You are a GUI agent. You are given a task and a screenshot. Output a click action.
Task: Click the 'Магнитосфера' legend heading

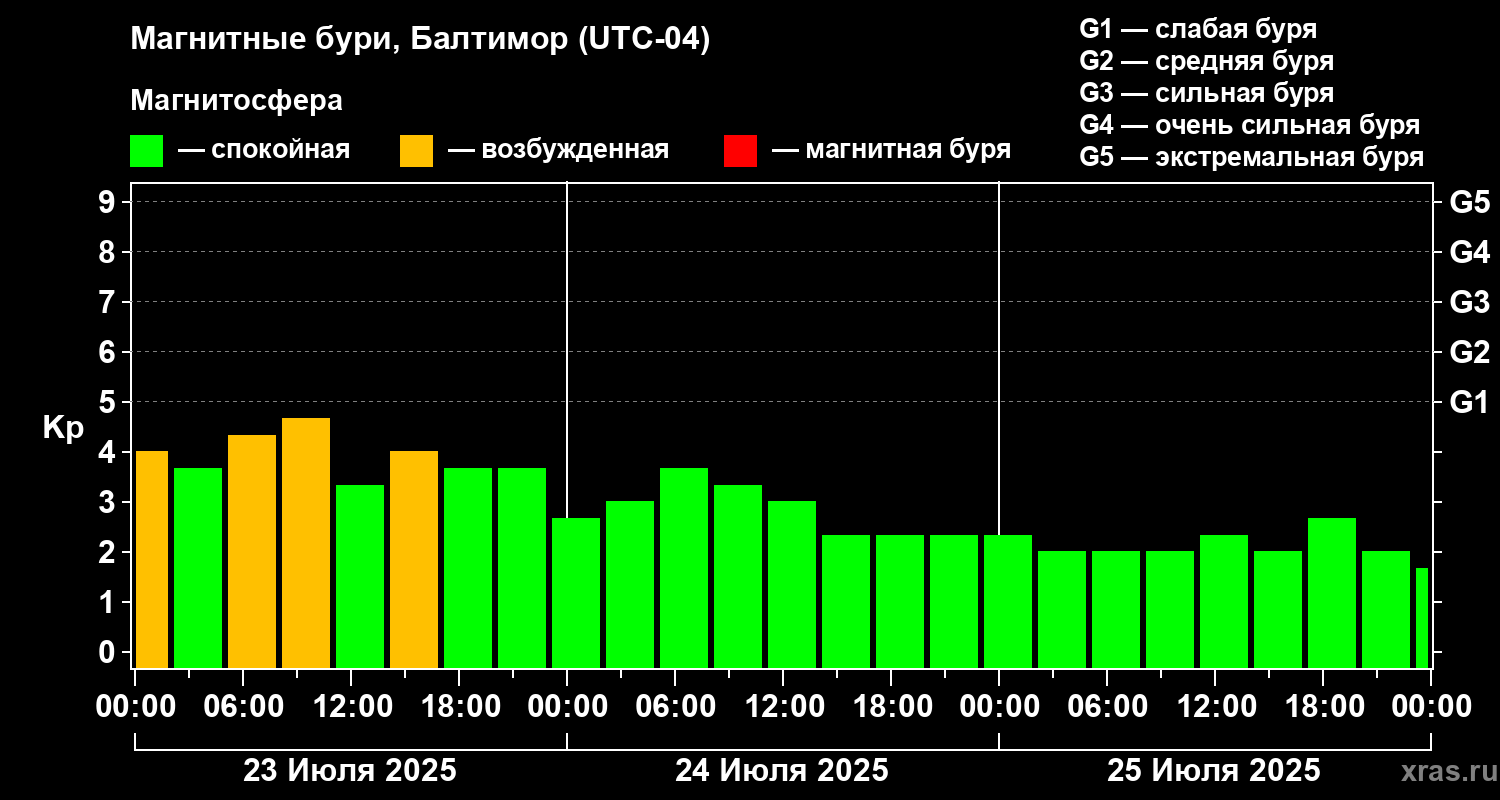click(236, 101)
